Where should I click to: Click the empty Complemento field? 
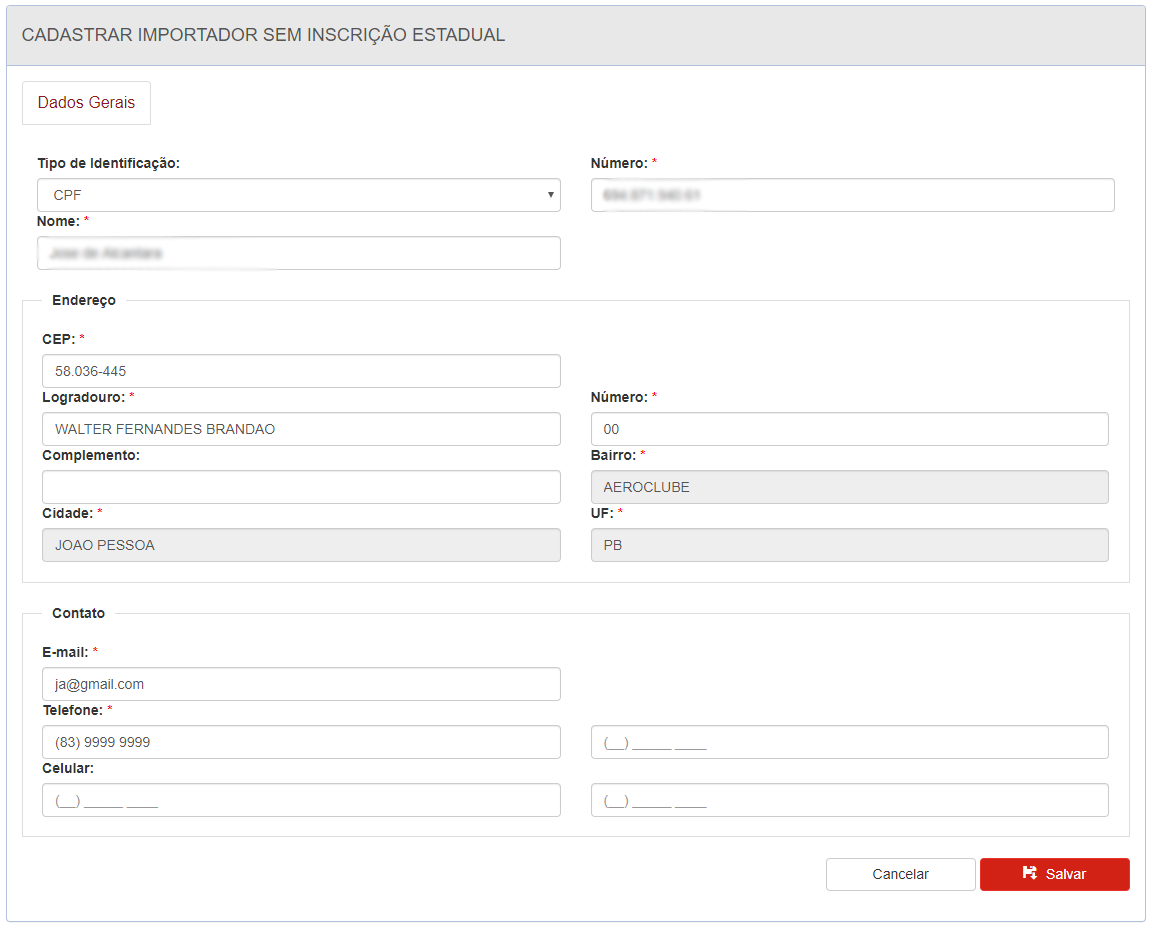(x=301, y=487)
